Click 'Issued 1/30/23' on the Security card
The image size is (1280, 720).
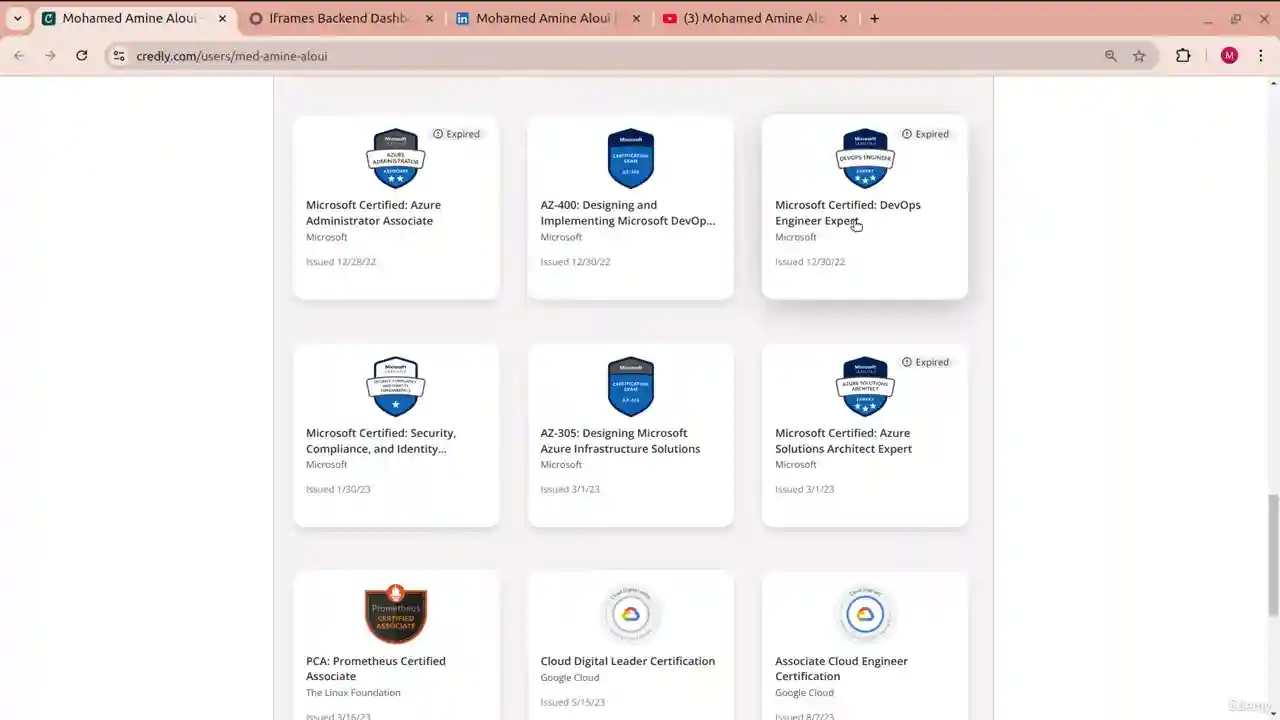tap(338, 490)
